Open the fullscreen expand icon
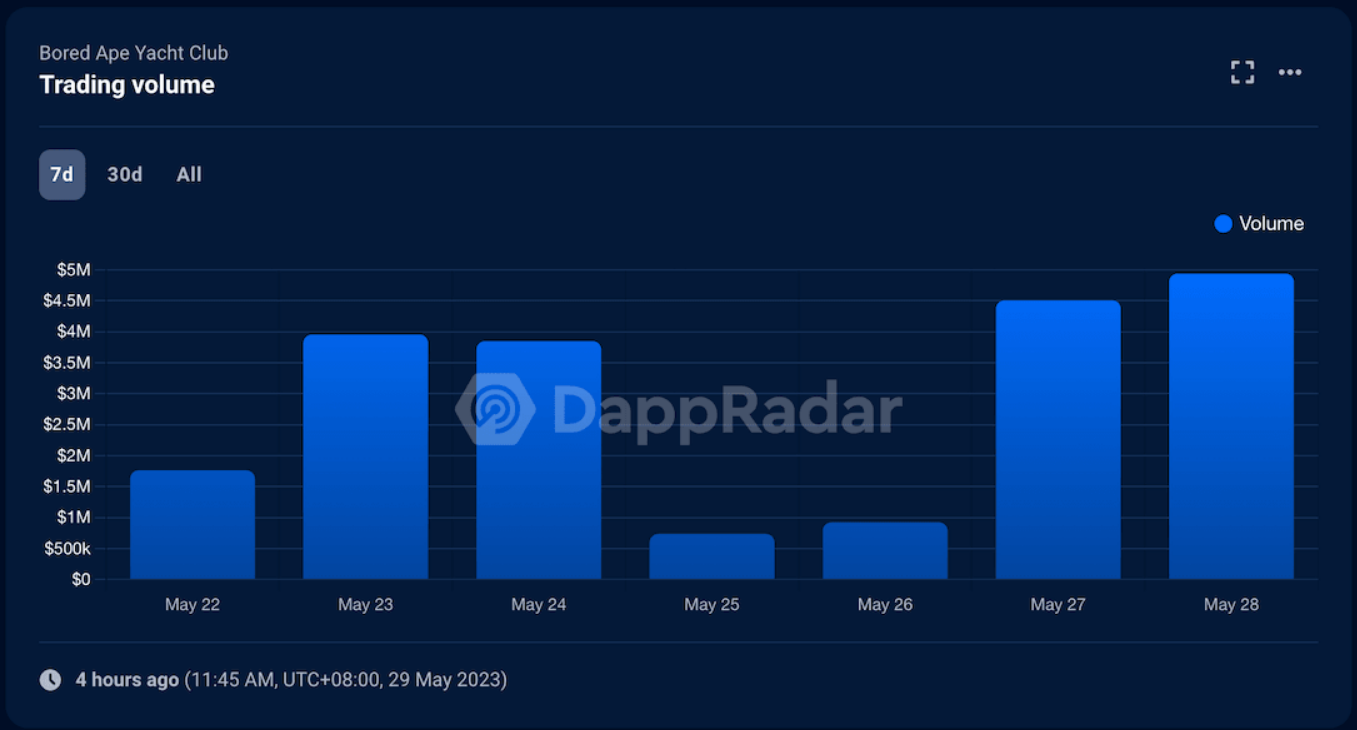The image size is (1357, 730). tap(1242, 72)
